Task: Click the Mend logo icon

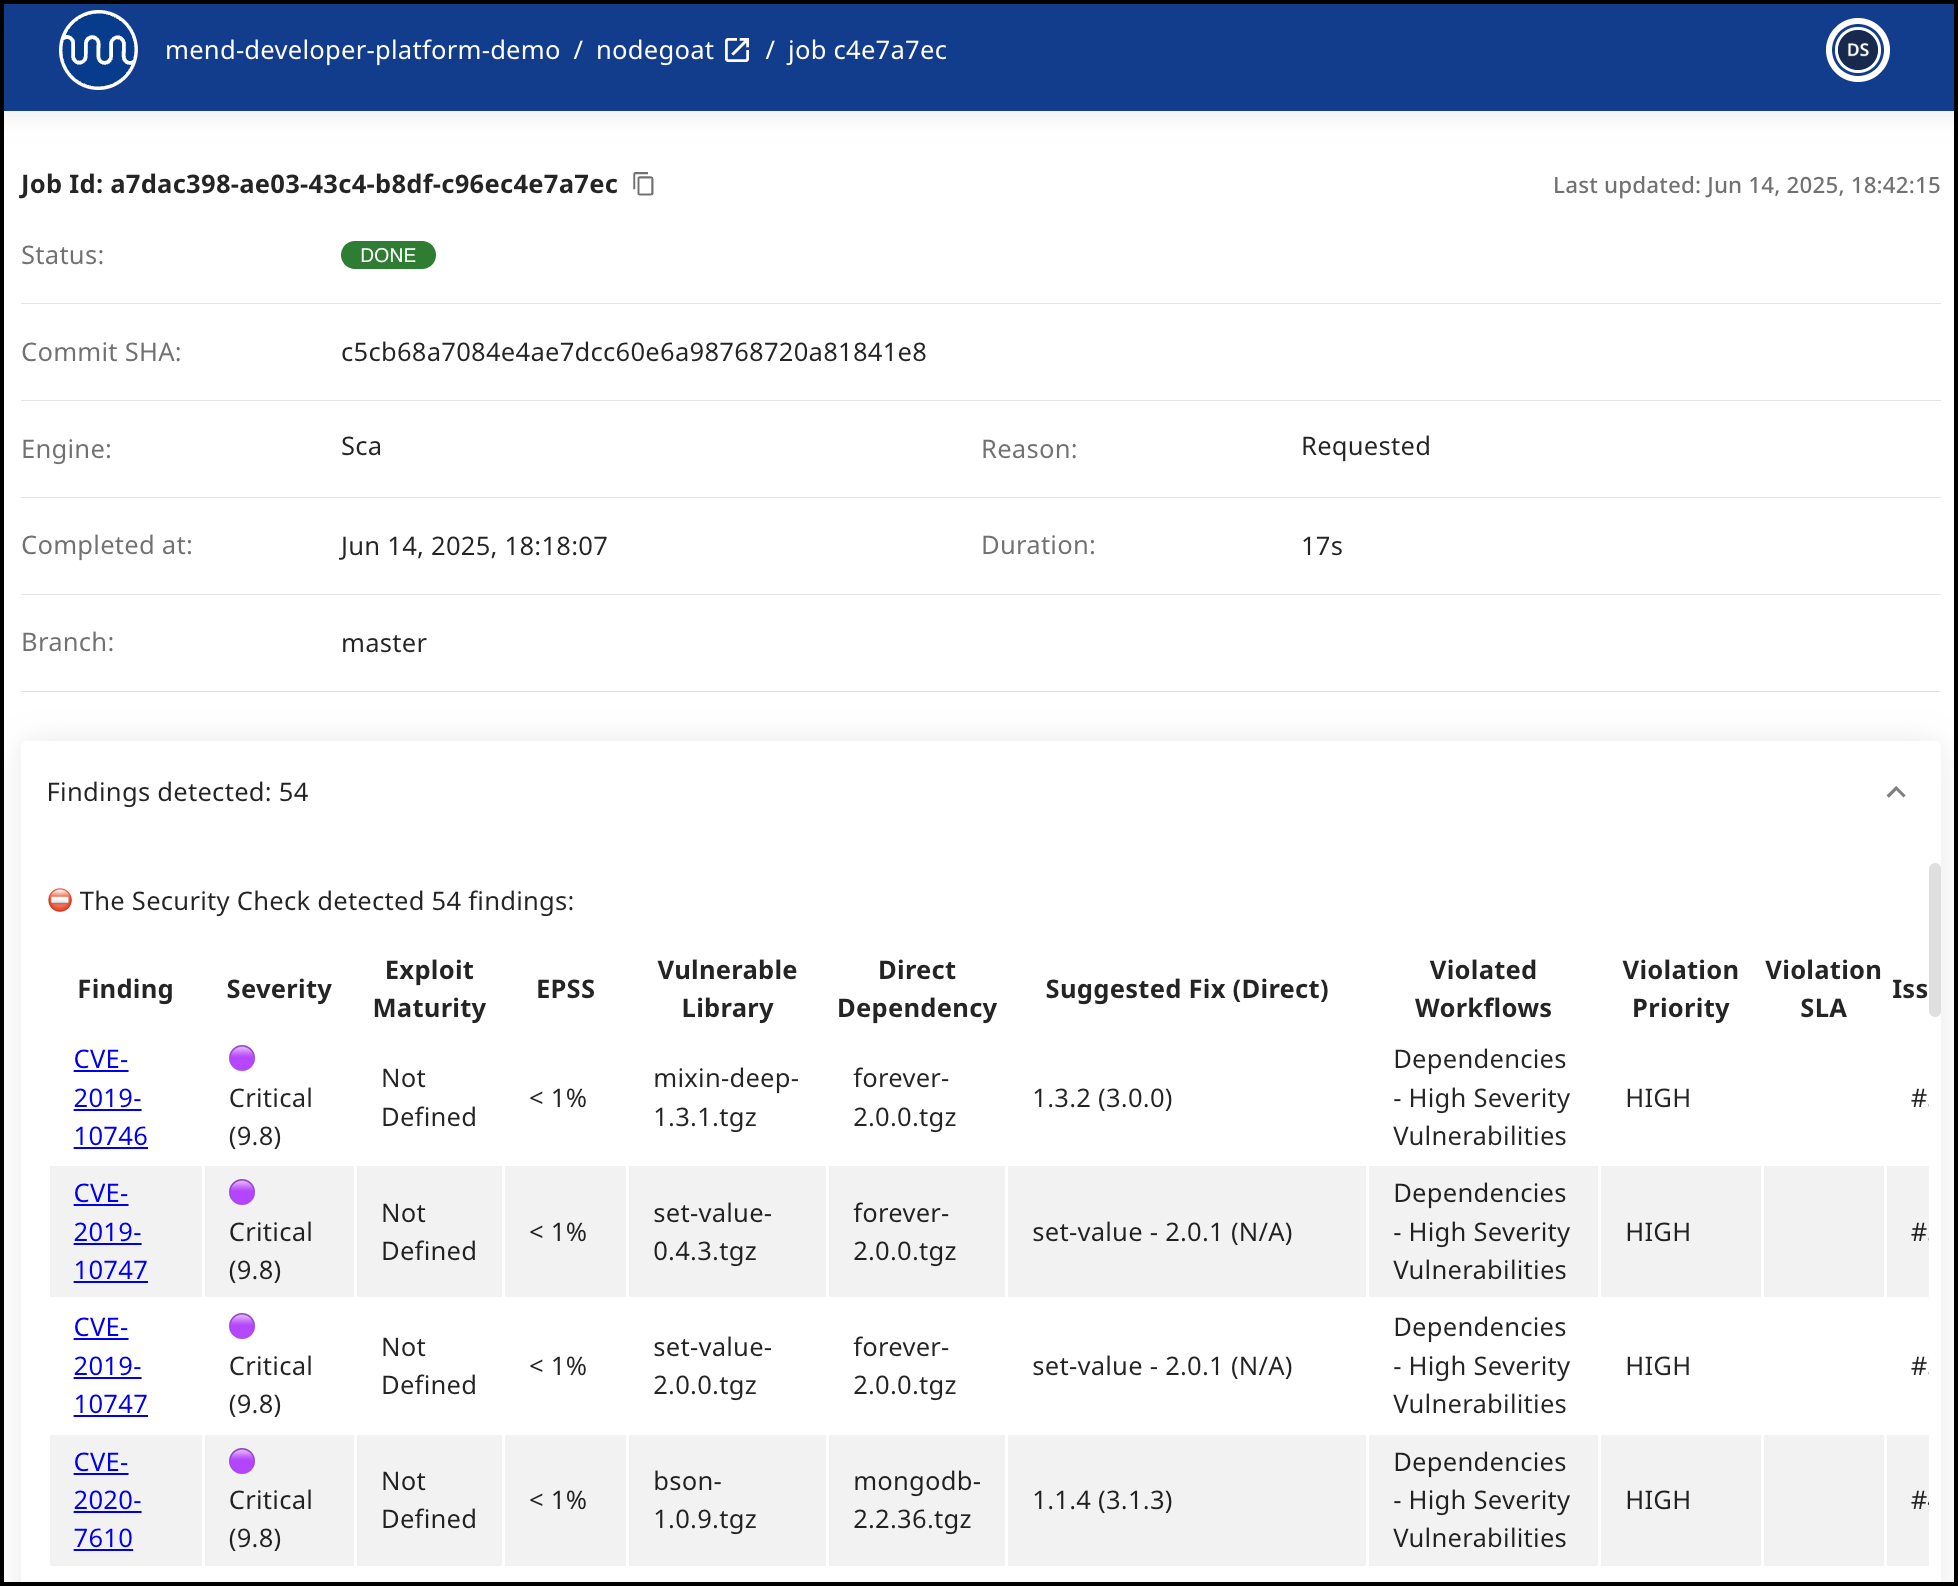Action: pos(98,50)
